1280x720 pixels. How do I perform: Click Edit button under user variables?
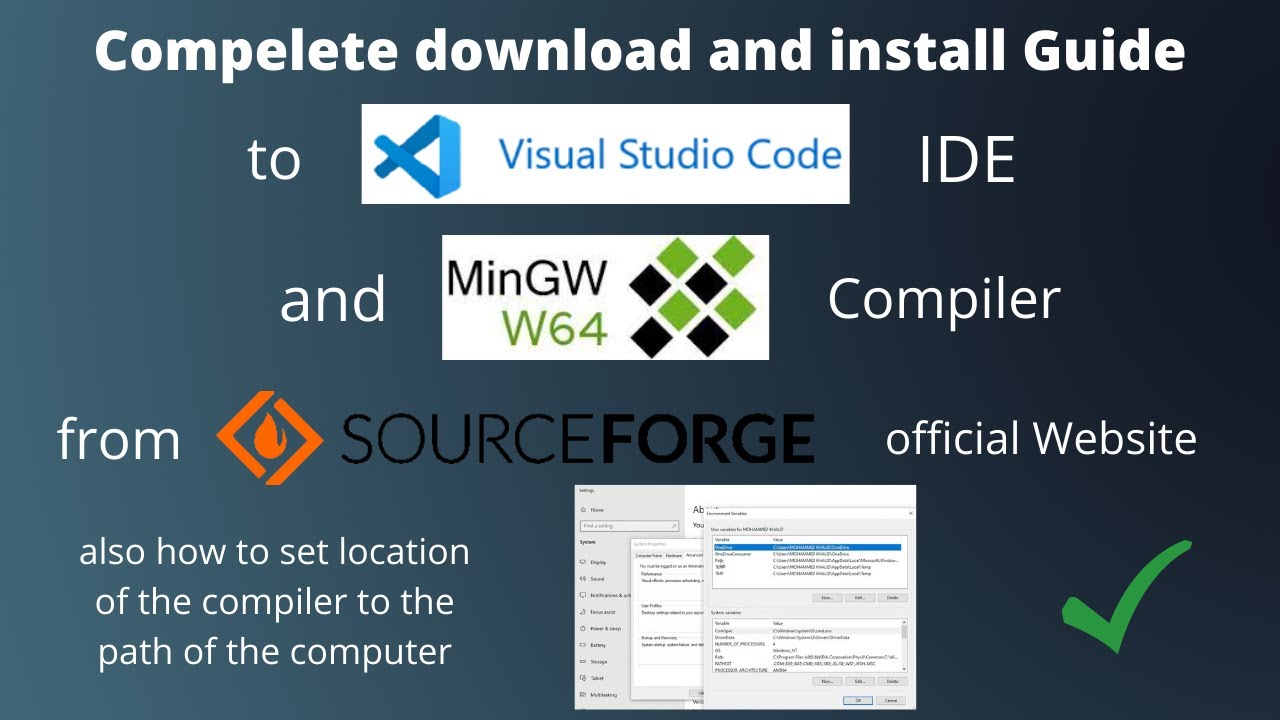point(860,597)
